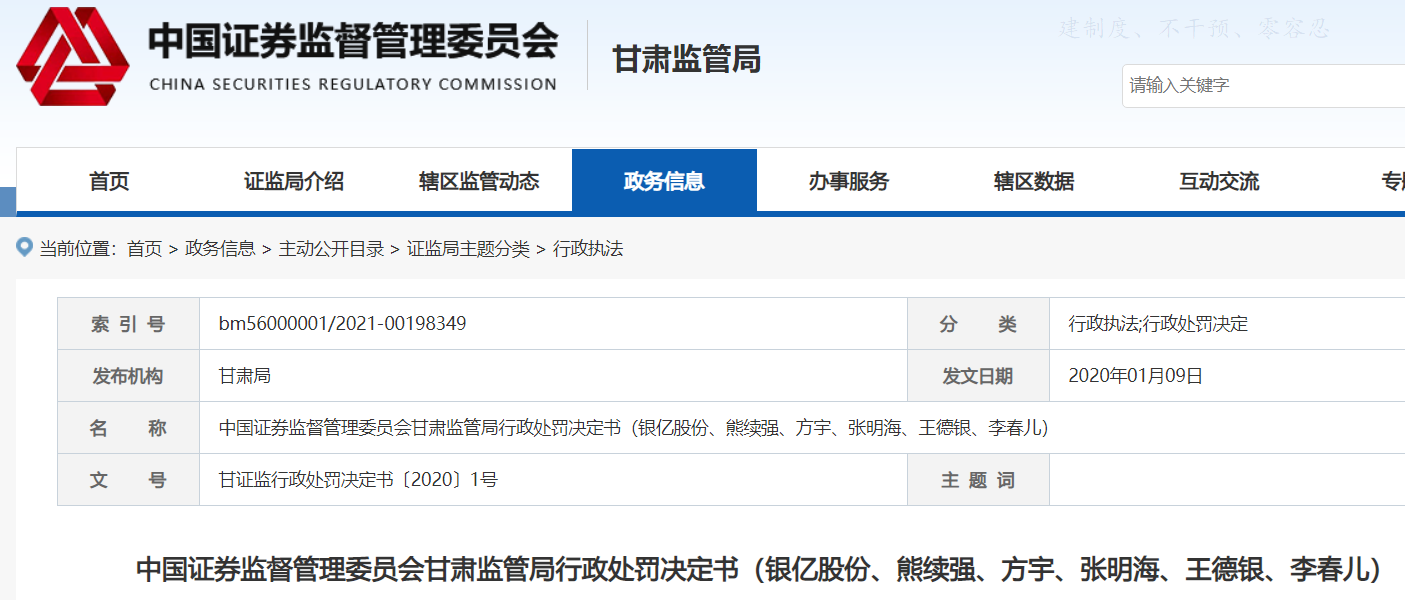Open the 证监局介绍 navigation tab
The width and height of the screenshot is (1405, 600).
coord(294,181)
